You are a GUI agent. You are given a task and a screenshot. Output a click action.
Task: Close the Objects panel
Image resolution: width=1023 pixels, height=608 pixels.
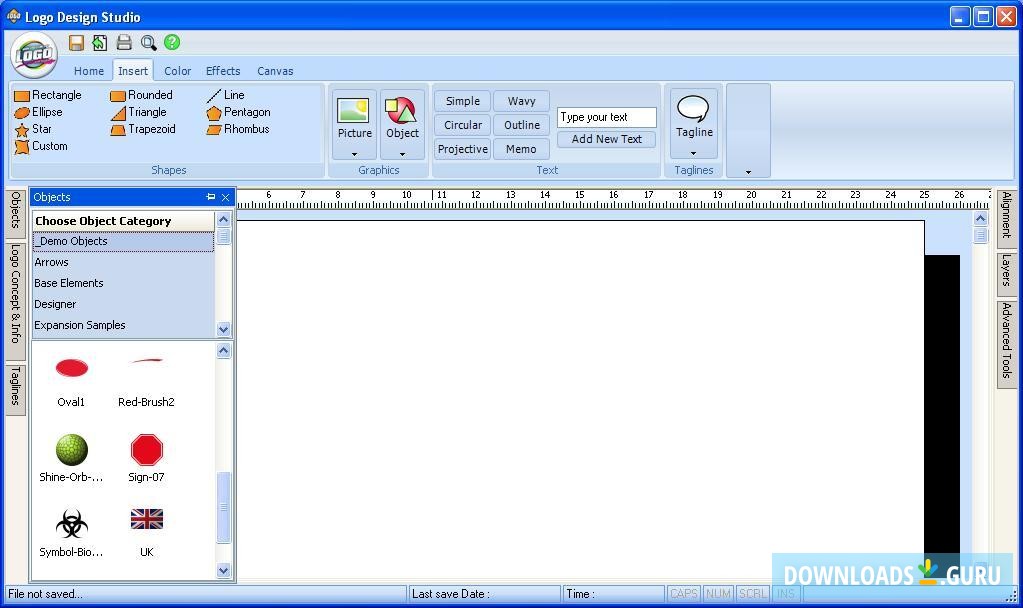[x=225, y=197]
